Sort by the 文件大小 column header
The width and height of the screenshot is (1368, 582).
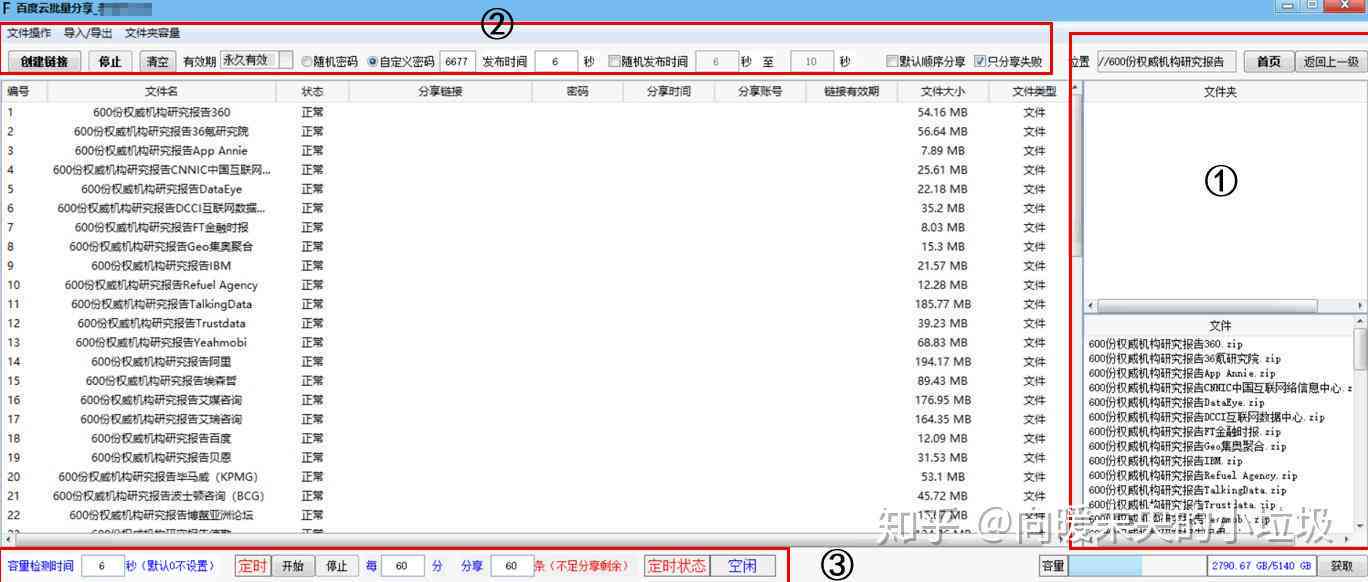(943, 91)
